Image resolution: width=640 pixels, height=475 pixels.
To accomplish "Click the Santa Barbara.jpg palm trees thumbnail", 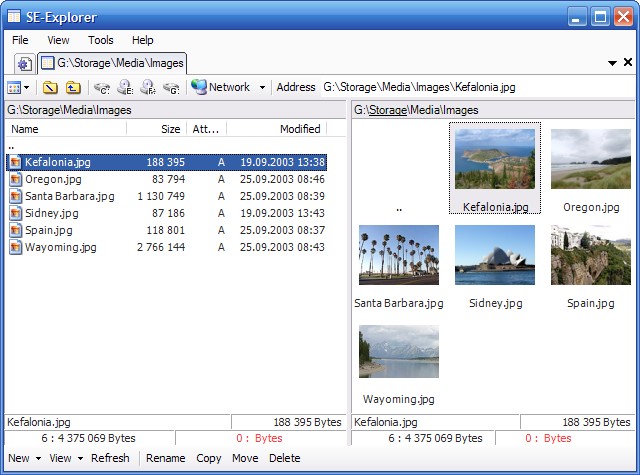I will [x=399, y=255].
